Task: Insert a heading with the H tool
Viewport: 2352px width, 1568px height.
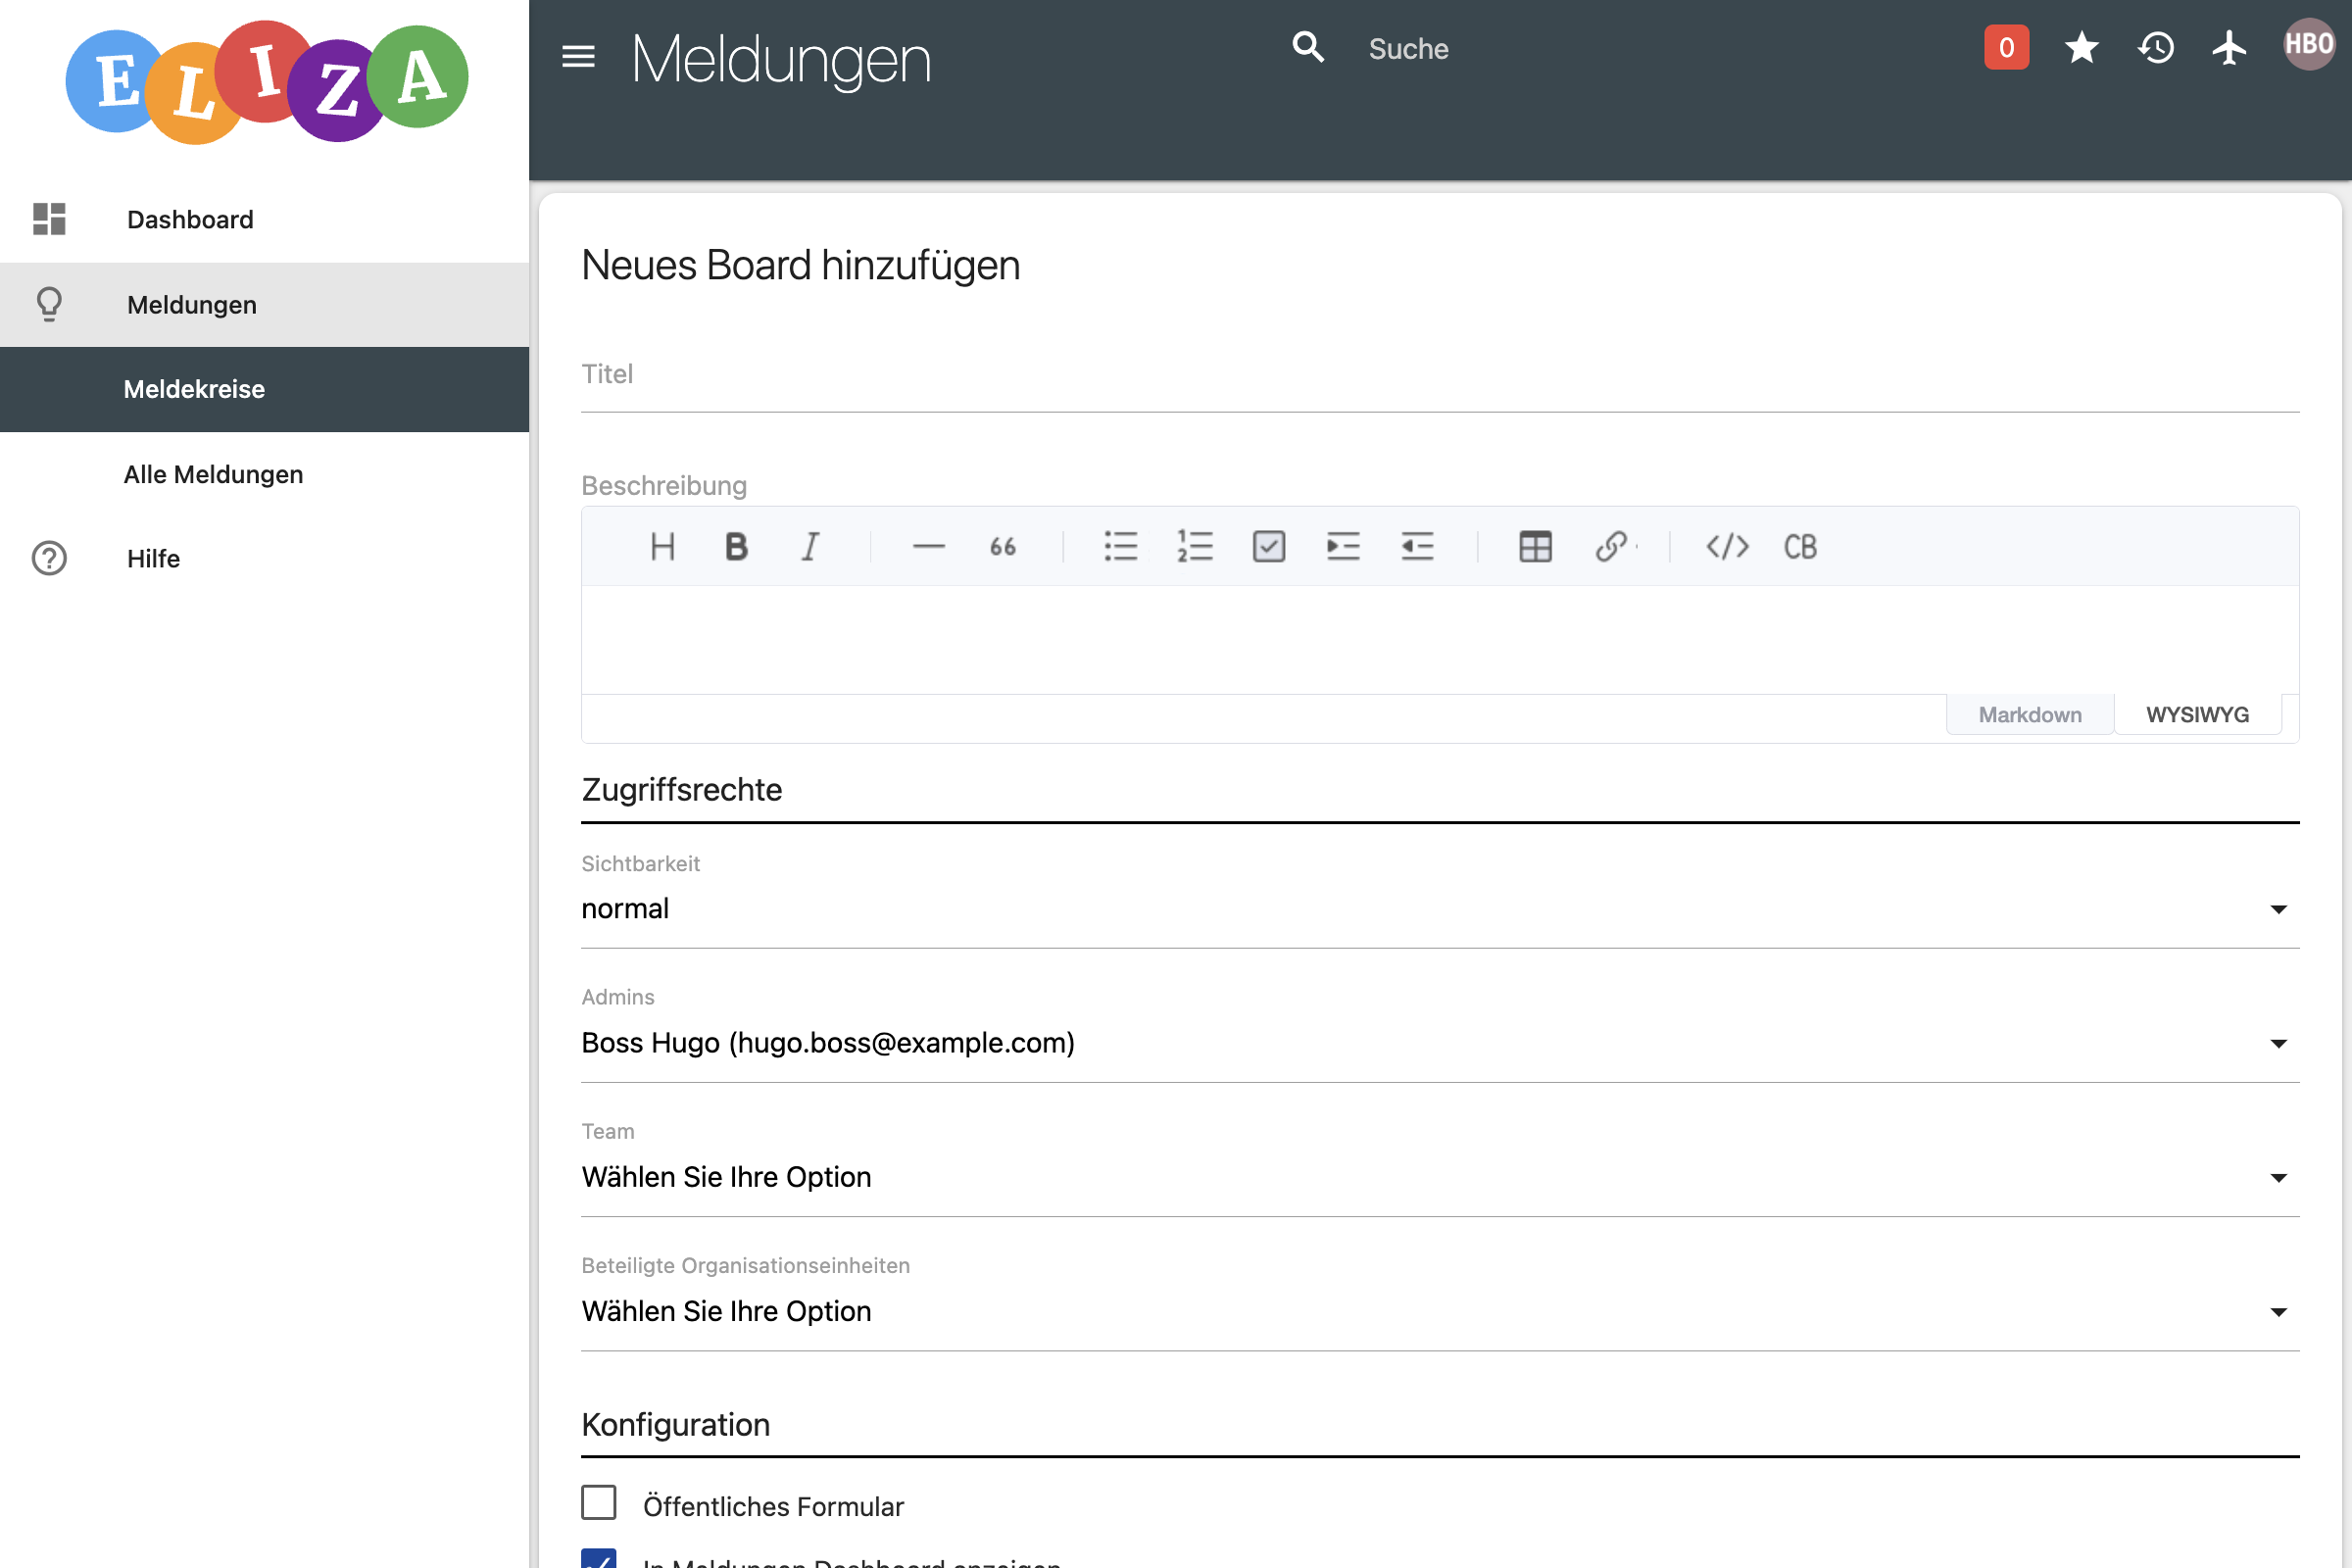Action: click(x=662, y=547)
